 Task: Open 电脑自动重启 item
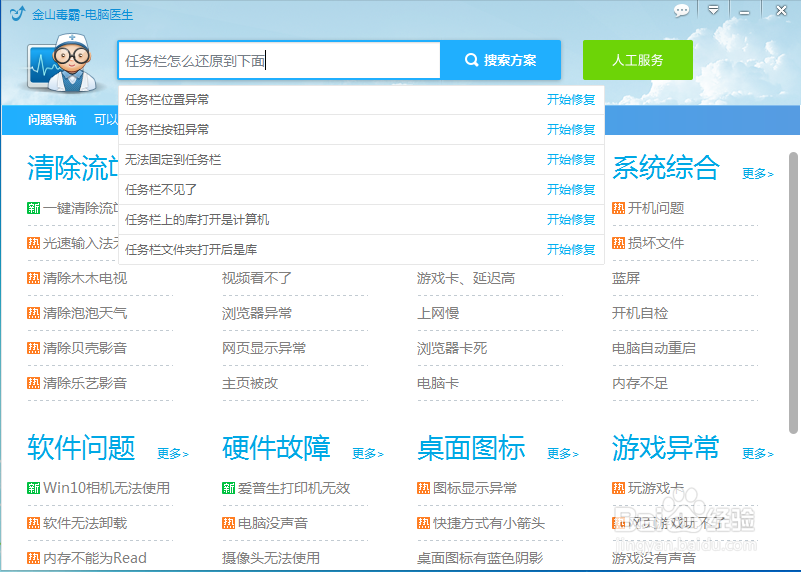[654, 348]
